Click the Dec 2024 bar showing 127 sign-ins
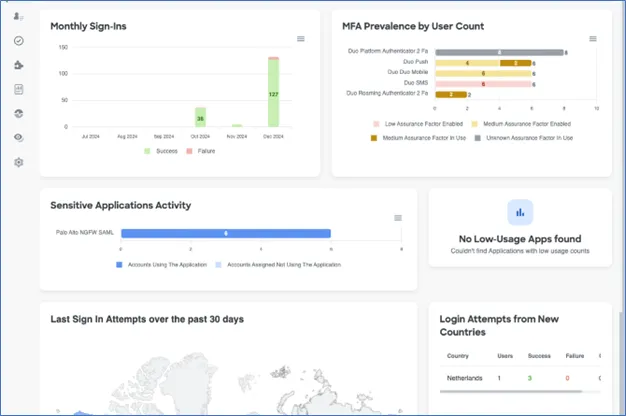 (x=273, y=94)
